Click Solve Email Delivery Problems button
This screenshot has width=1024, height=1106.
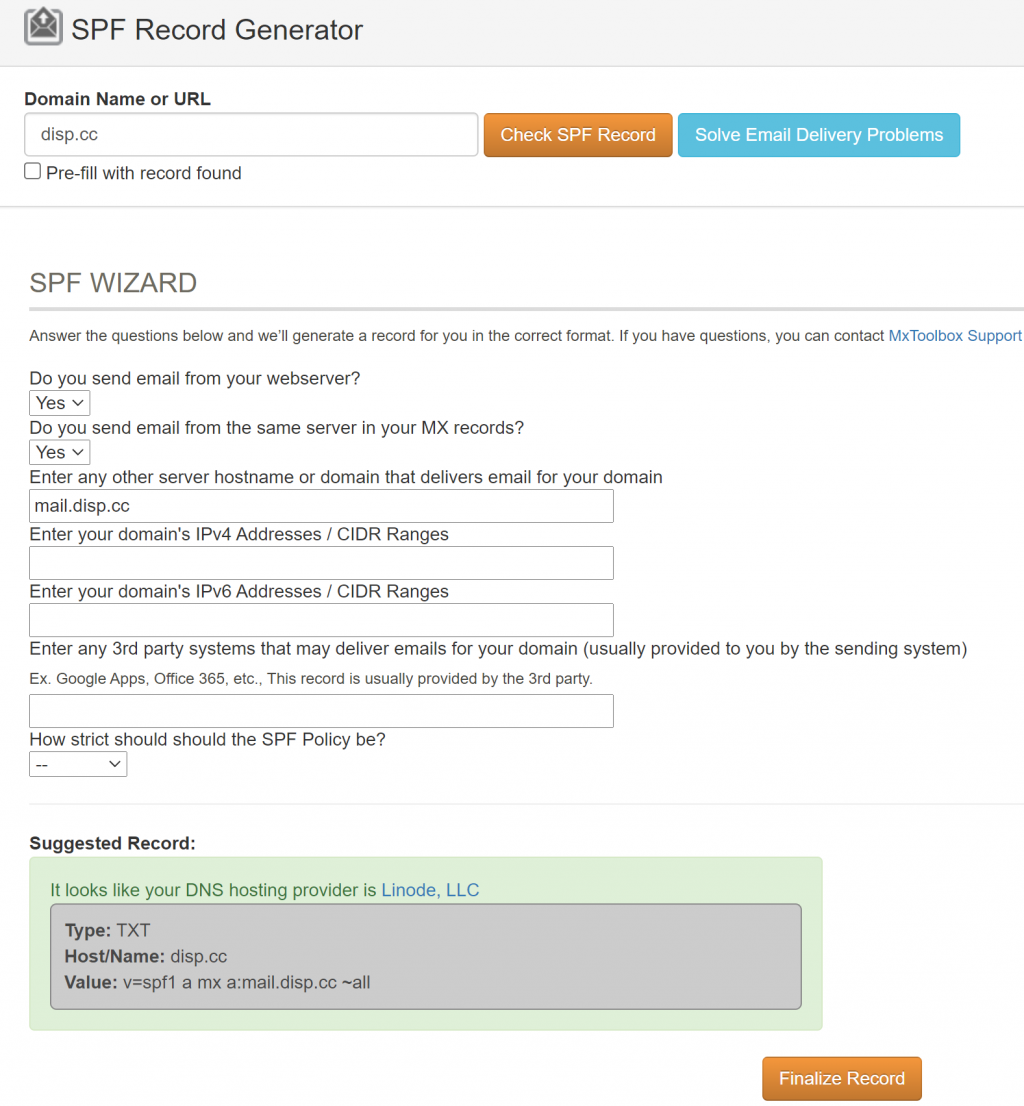tap(818, 135)
